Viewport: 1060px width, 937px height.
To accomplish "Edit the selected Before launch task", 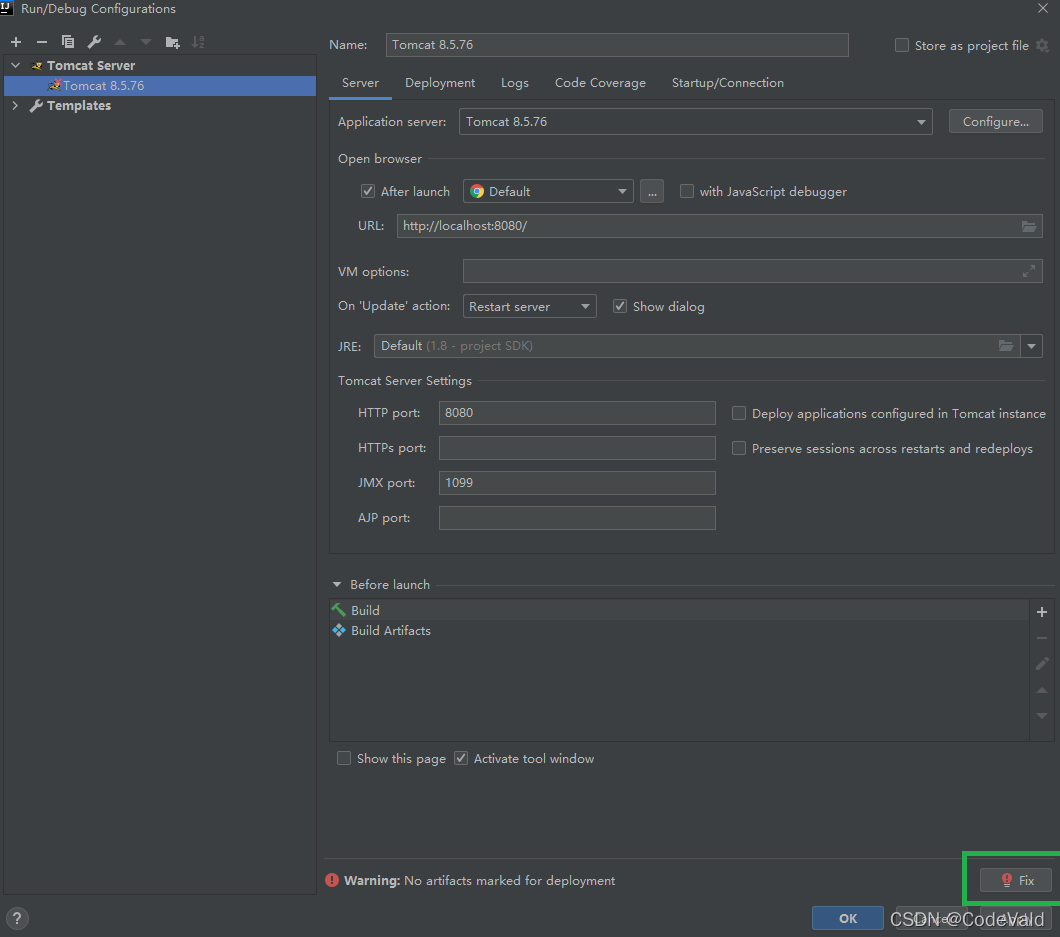I will tap(1042, 664).
